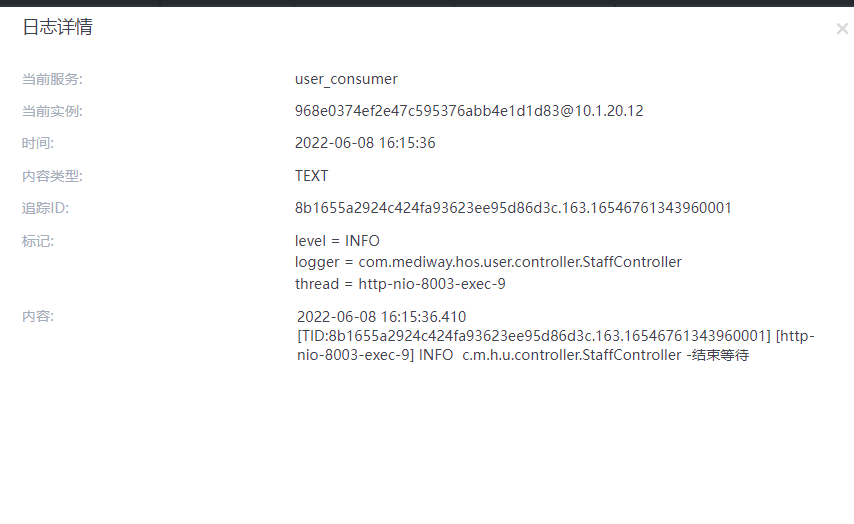The image size is (854, 524).
Task: Click the 日志详情 dialog title
Action: [57, 27]
